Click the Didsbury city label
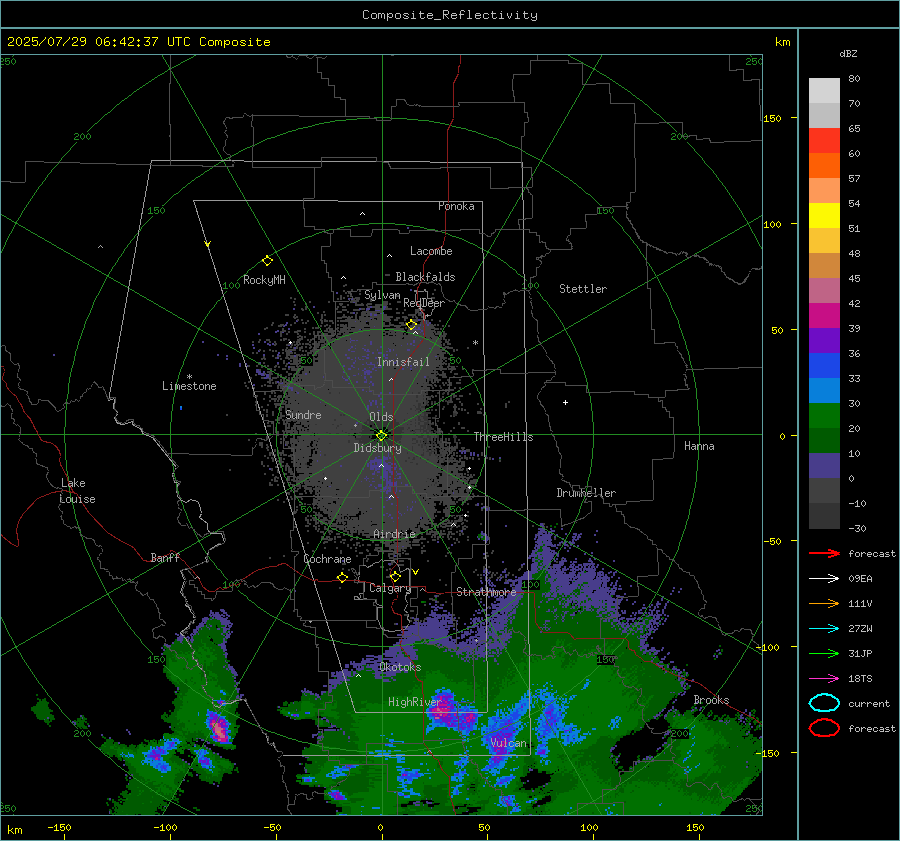The image size is (900, 841). tap(378, 448)
